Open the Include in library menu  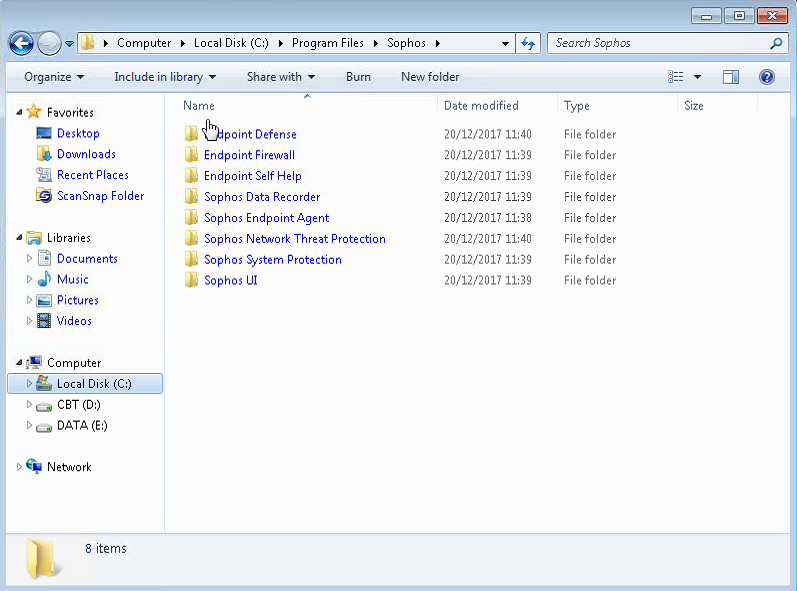pos(165,77)
